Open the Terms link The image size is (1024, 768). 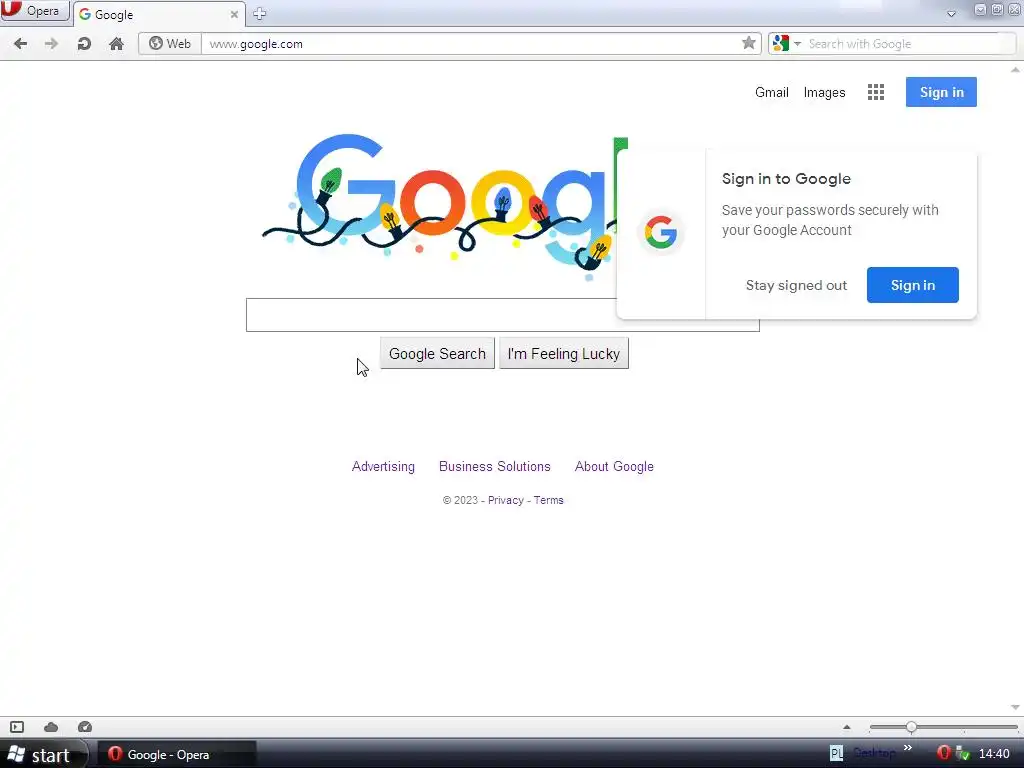(549, 500)
